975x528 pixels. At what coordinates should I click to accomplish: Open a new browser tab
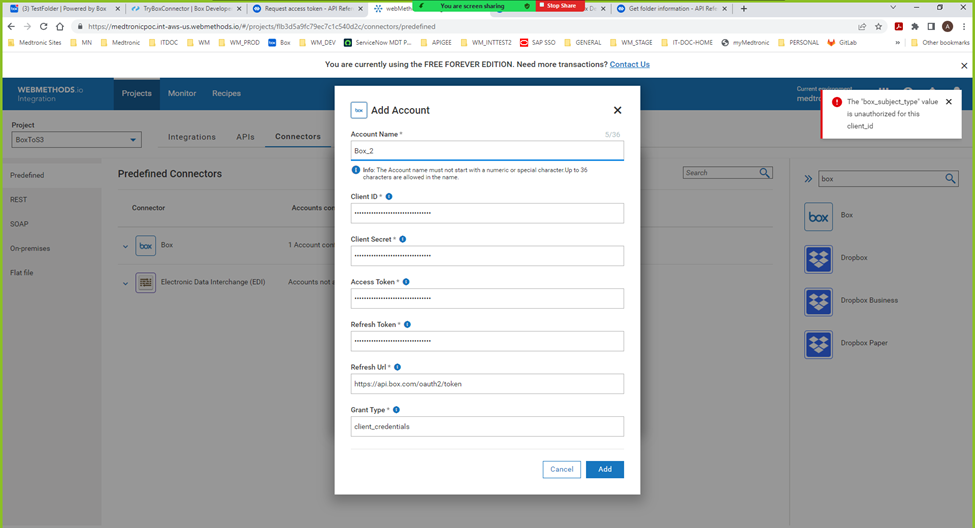coord(744,9)
